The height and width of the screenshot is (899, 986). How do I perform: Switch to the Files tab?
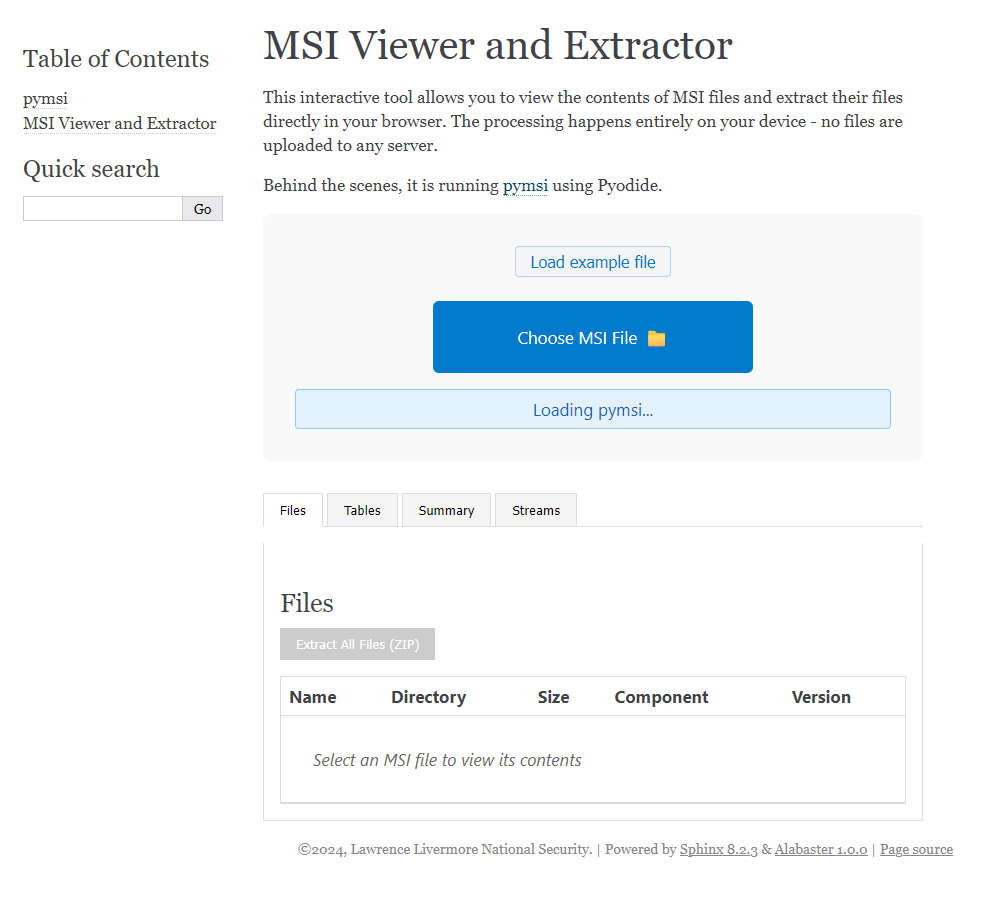click(292, 510)
